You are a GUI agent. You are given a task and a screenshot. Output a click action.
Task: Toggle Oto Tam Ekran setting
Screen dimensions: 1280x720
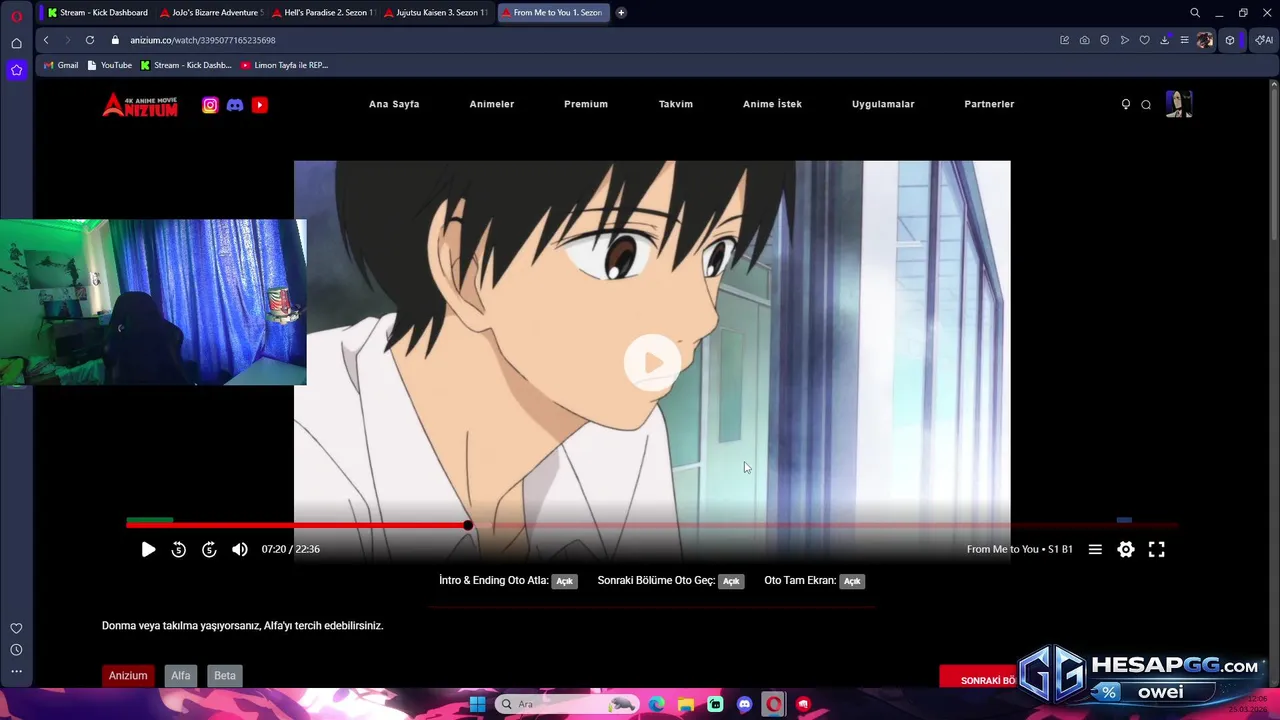click(852, 581)
